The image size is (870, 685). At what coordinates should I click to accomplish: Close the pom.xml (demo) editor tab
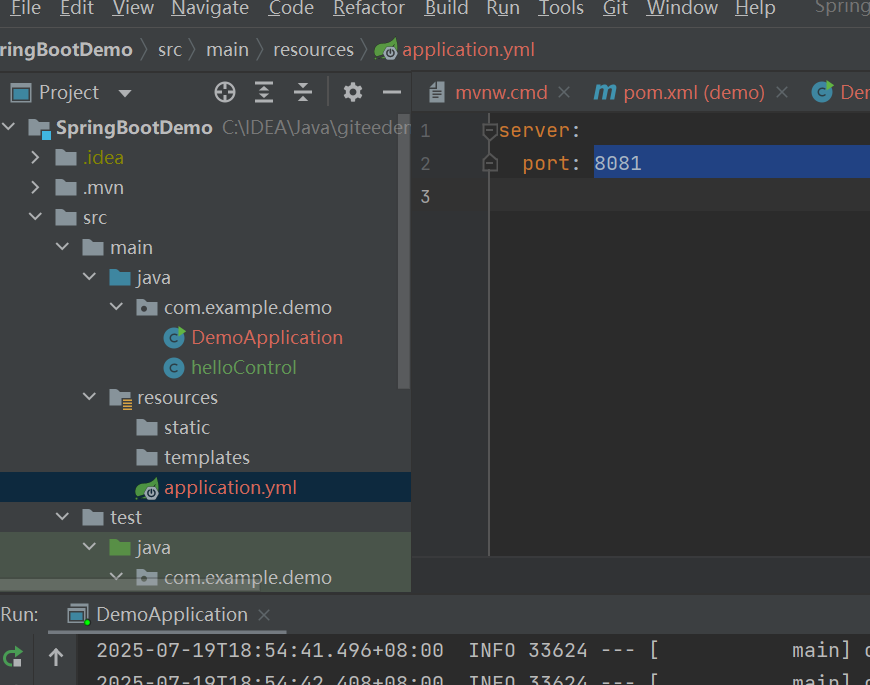tap(782, 92)
